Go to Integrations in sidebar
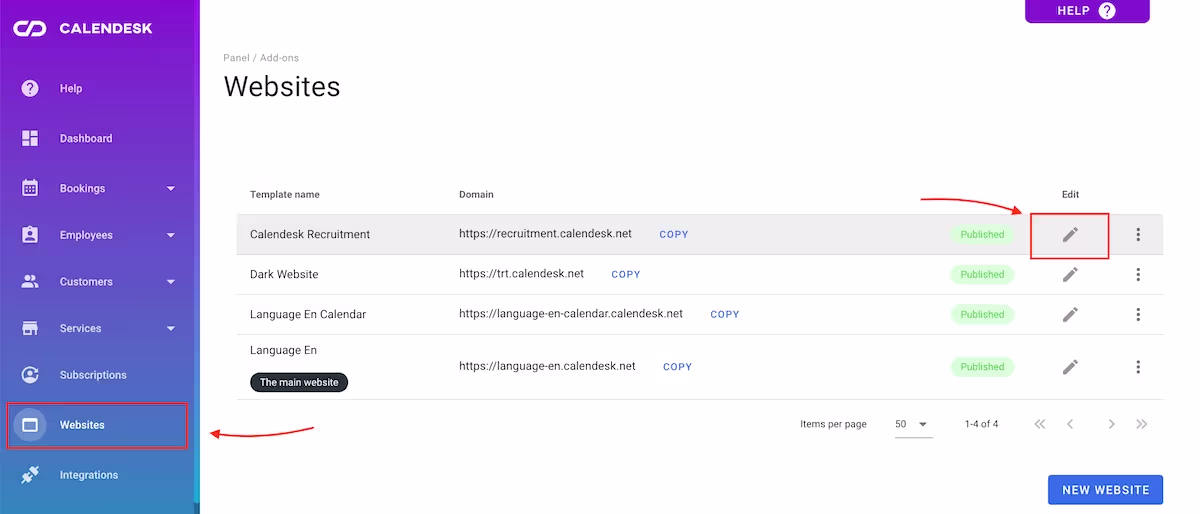This screenshot has width=1200, height=514. [x=88, y=475]
